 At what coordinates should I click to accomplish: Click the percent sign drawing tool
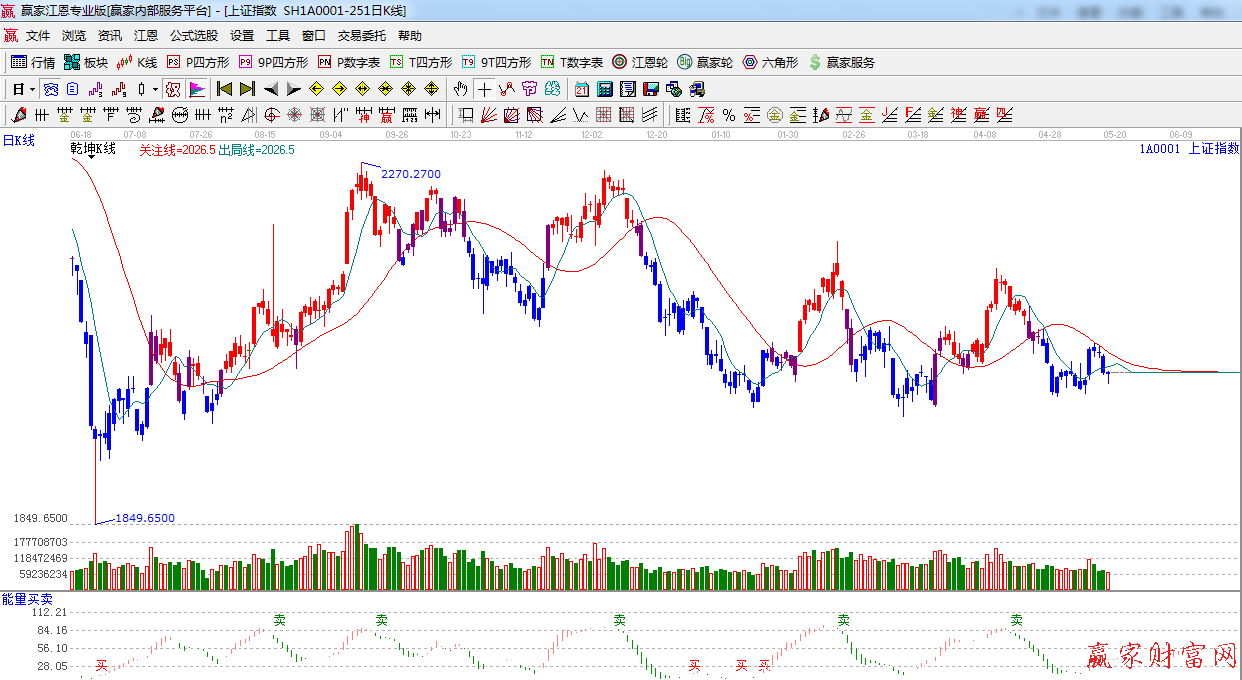click(x=729, y=115)
